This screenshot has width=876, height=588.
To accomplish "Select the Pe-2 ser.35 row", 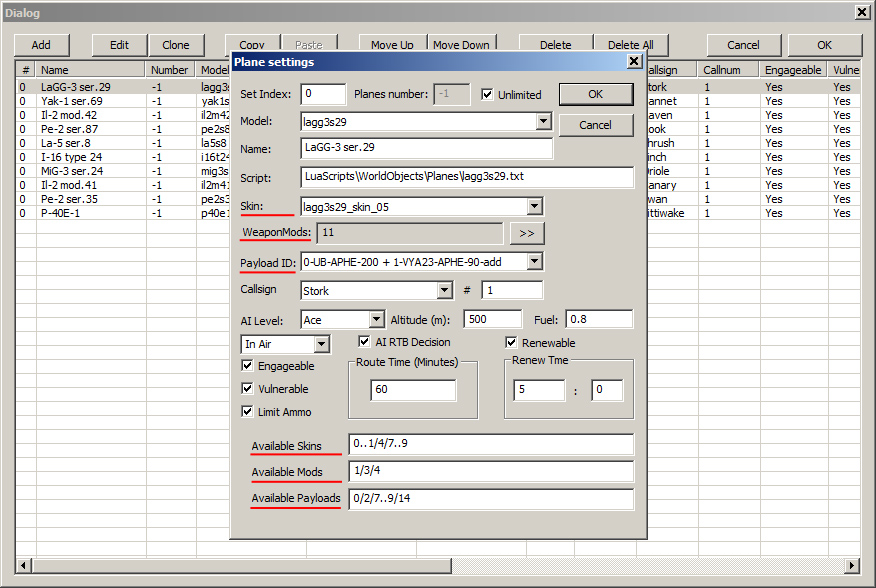I will click(x=123, y=199).
